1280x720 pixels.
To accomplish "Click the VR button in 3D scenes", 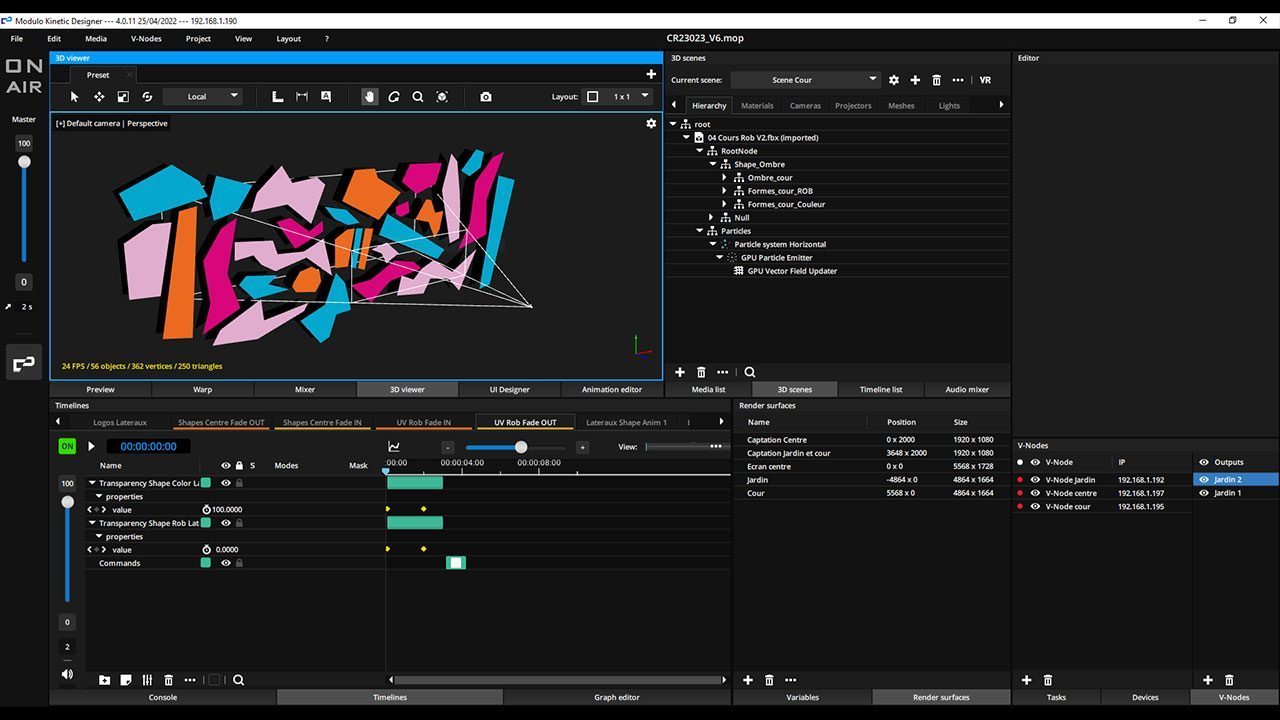I will 985,80.
